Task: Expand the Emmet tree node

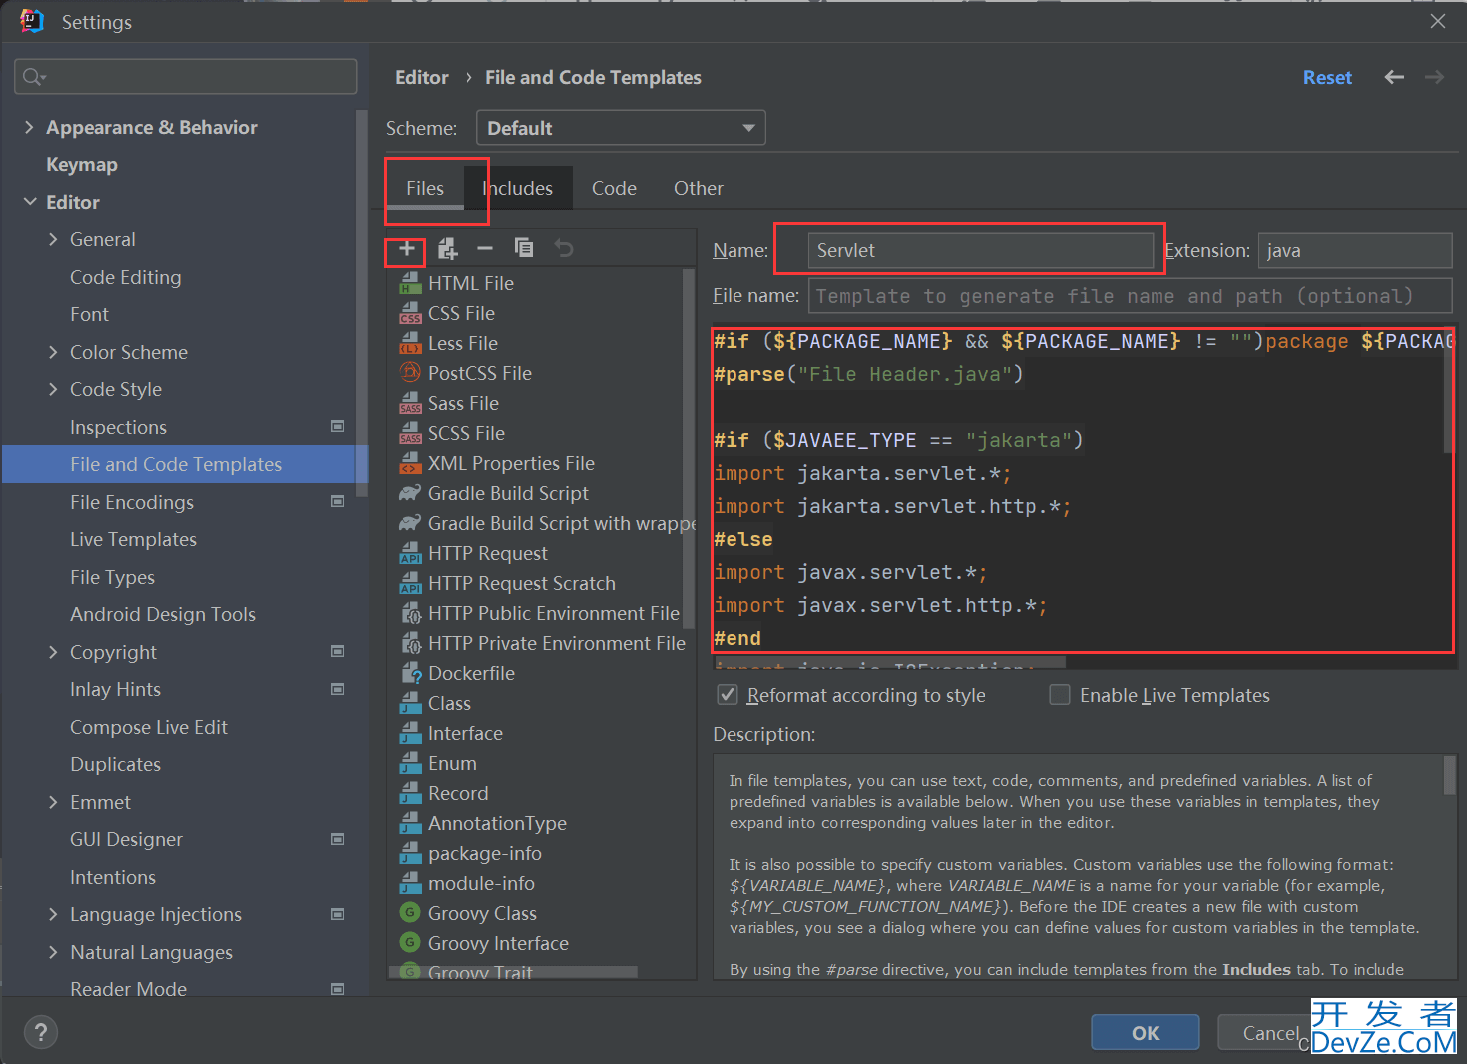Action: [x=53, y=802]
